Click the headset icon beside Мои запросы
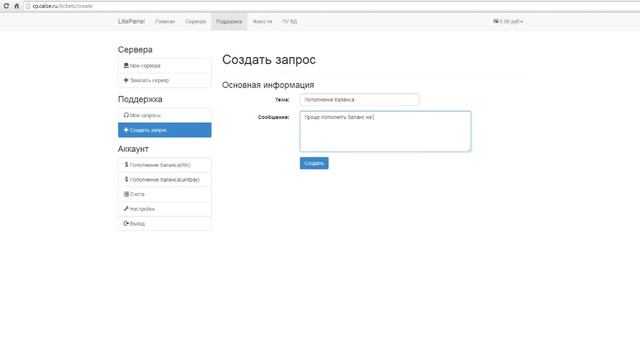This screenshot has height=360, width=640. click(126, 115)
